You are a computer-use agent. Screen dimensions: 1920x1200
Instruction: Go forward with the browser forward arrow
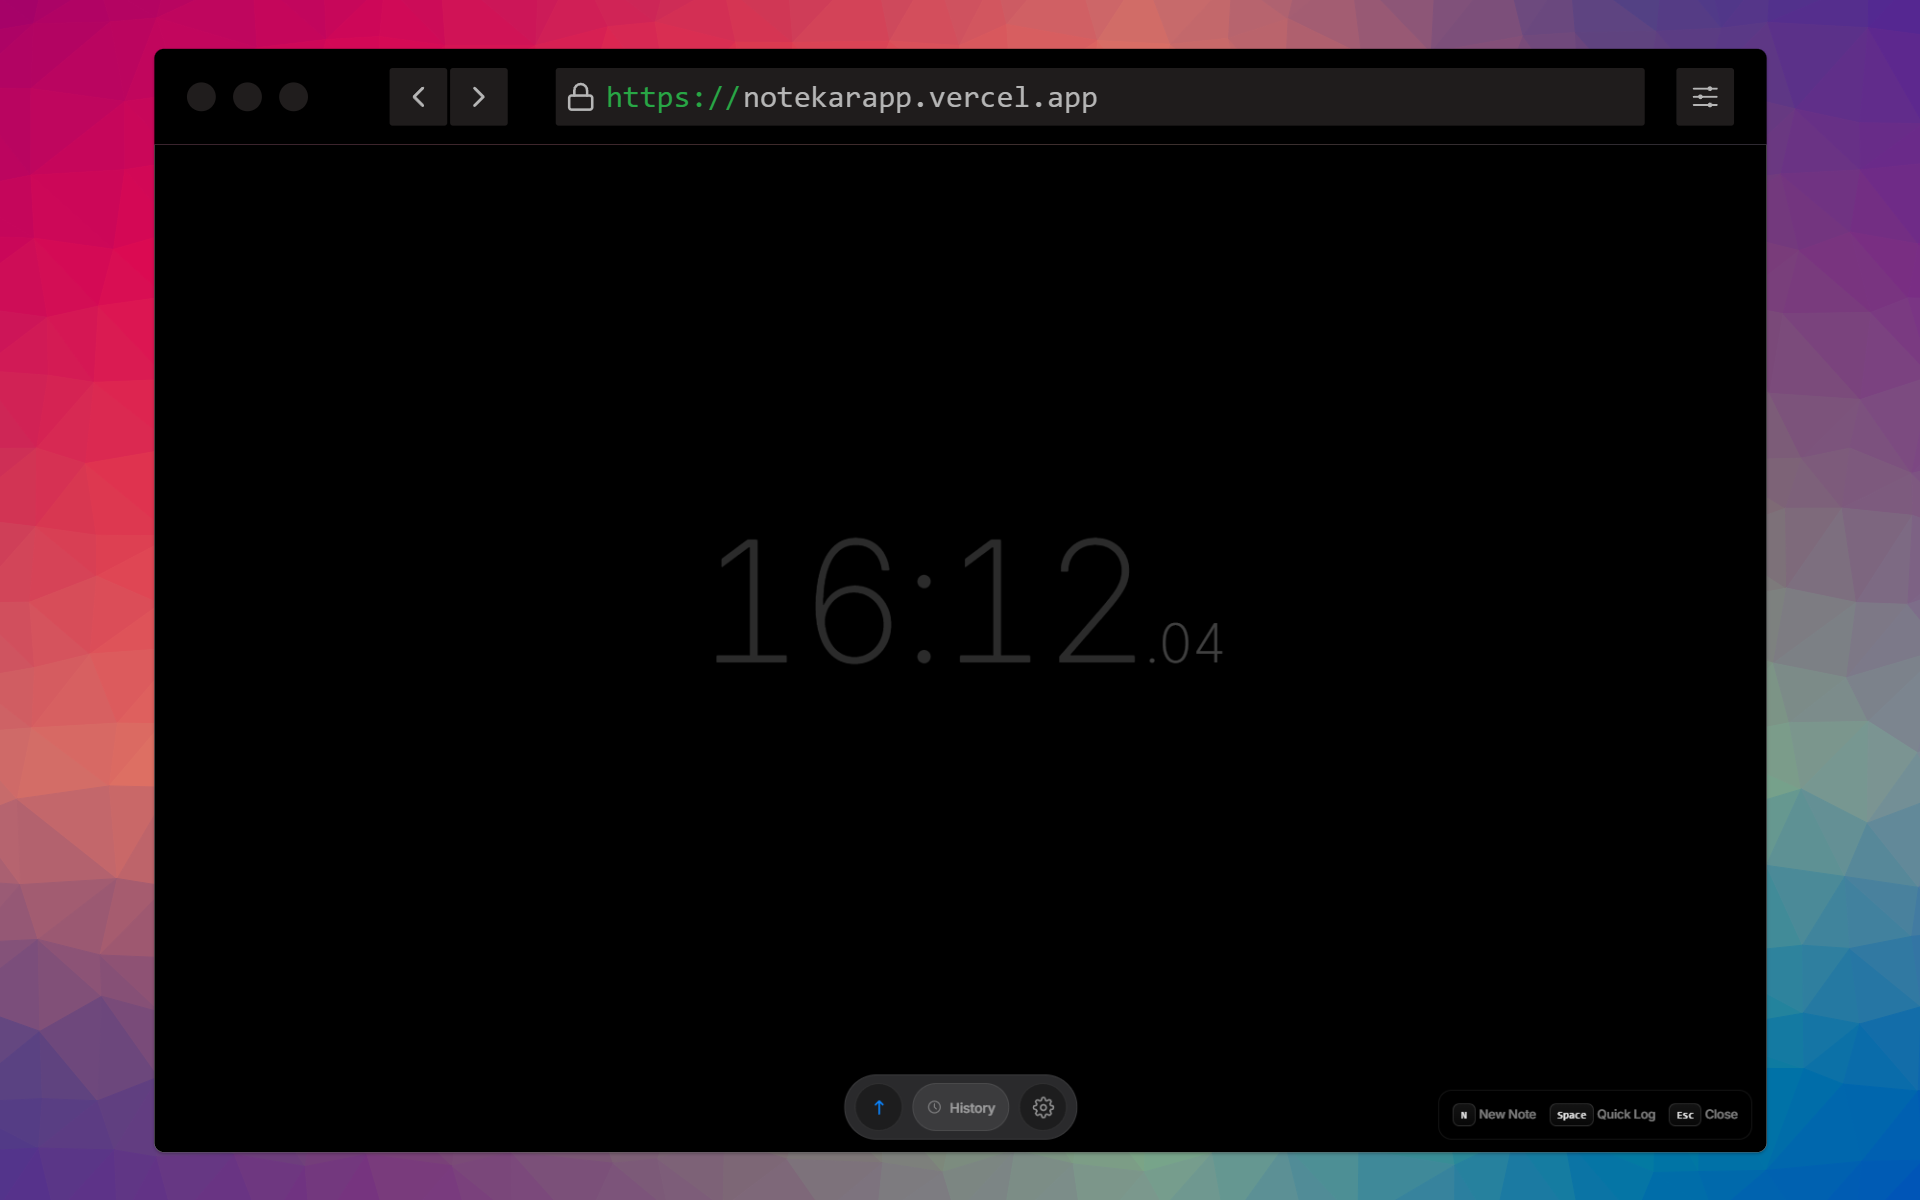478,97
